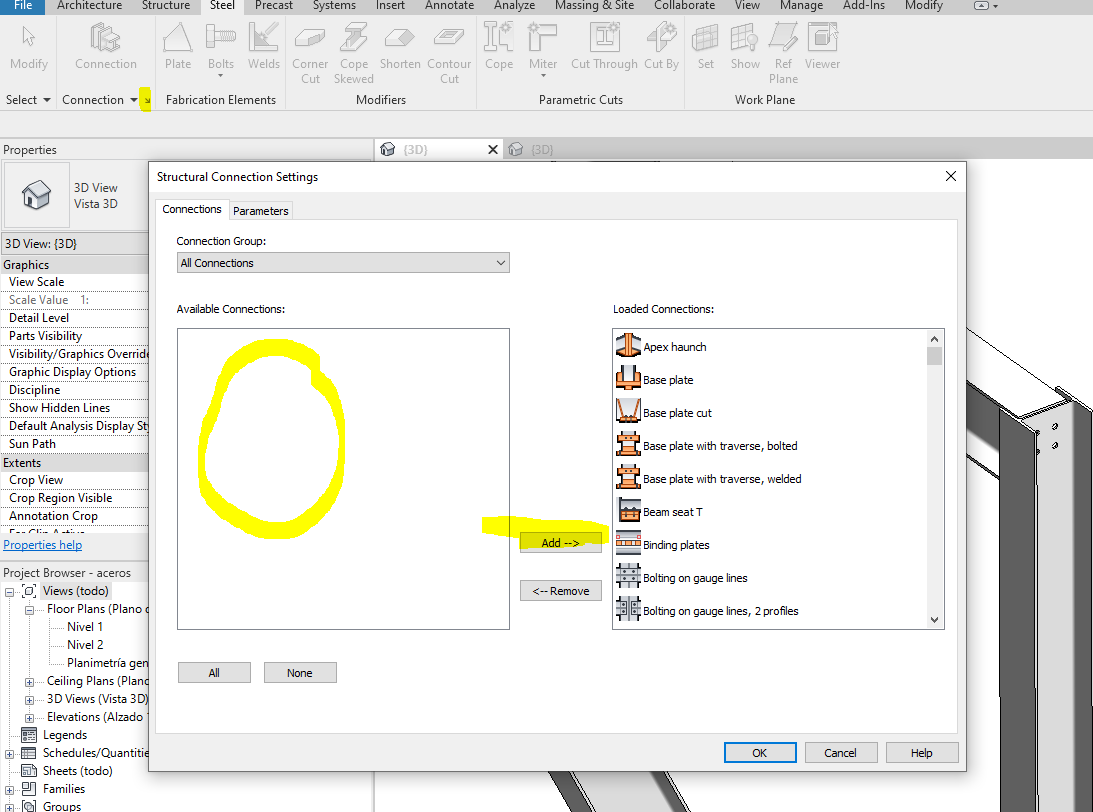Choose the Bolts fabrication tool
The width and height of the screenshot is (1093, 812).
[x=220, y=47]
